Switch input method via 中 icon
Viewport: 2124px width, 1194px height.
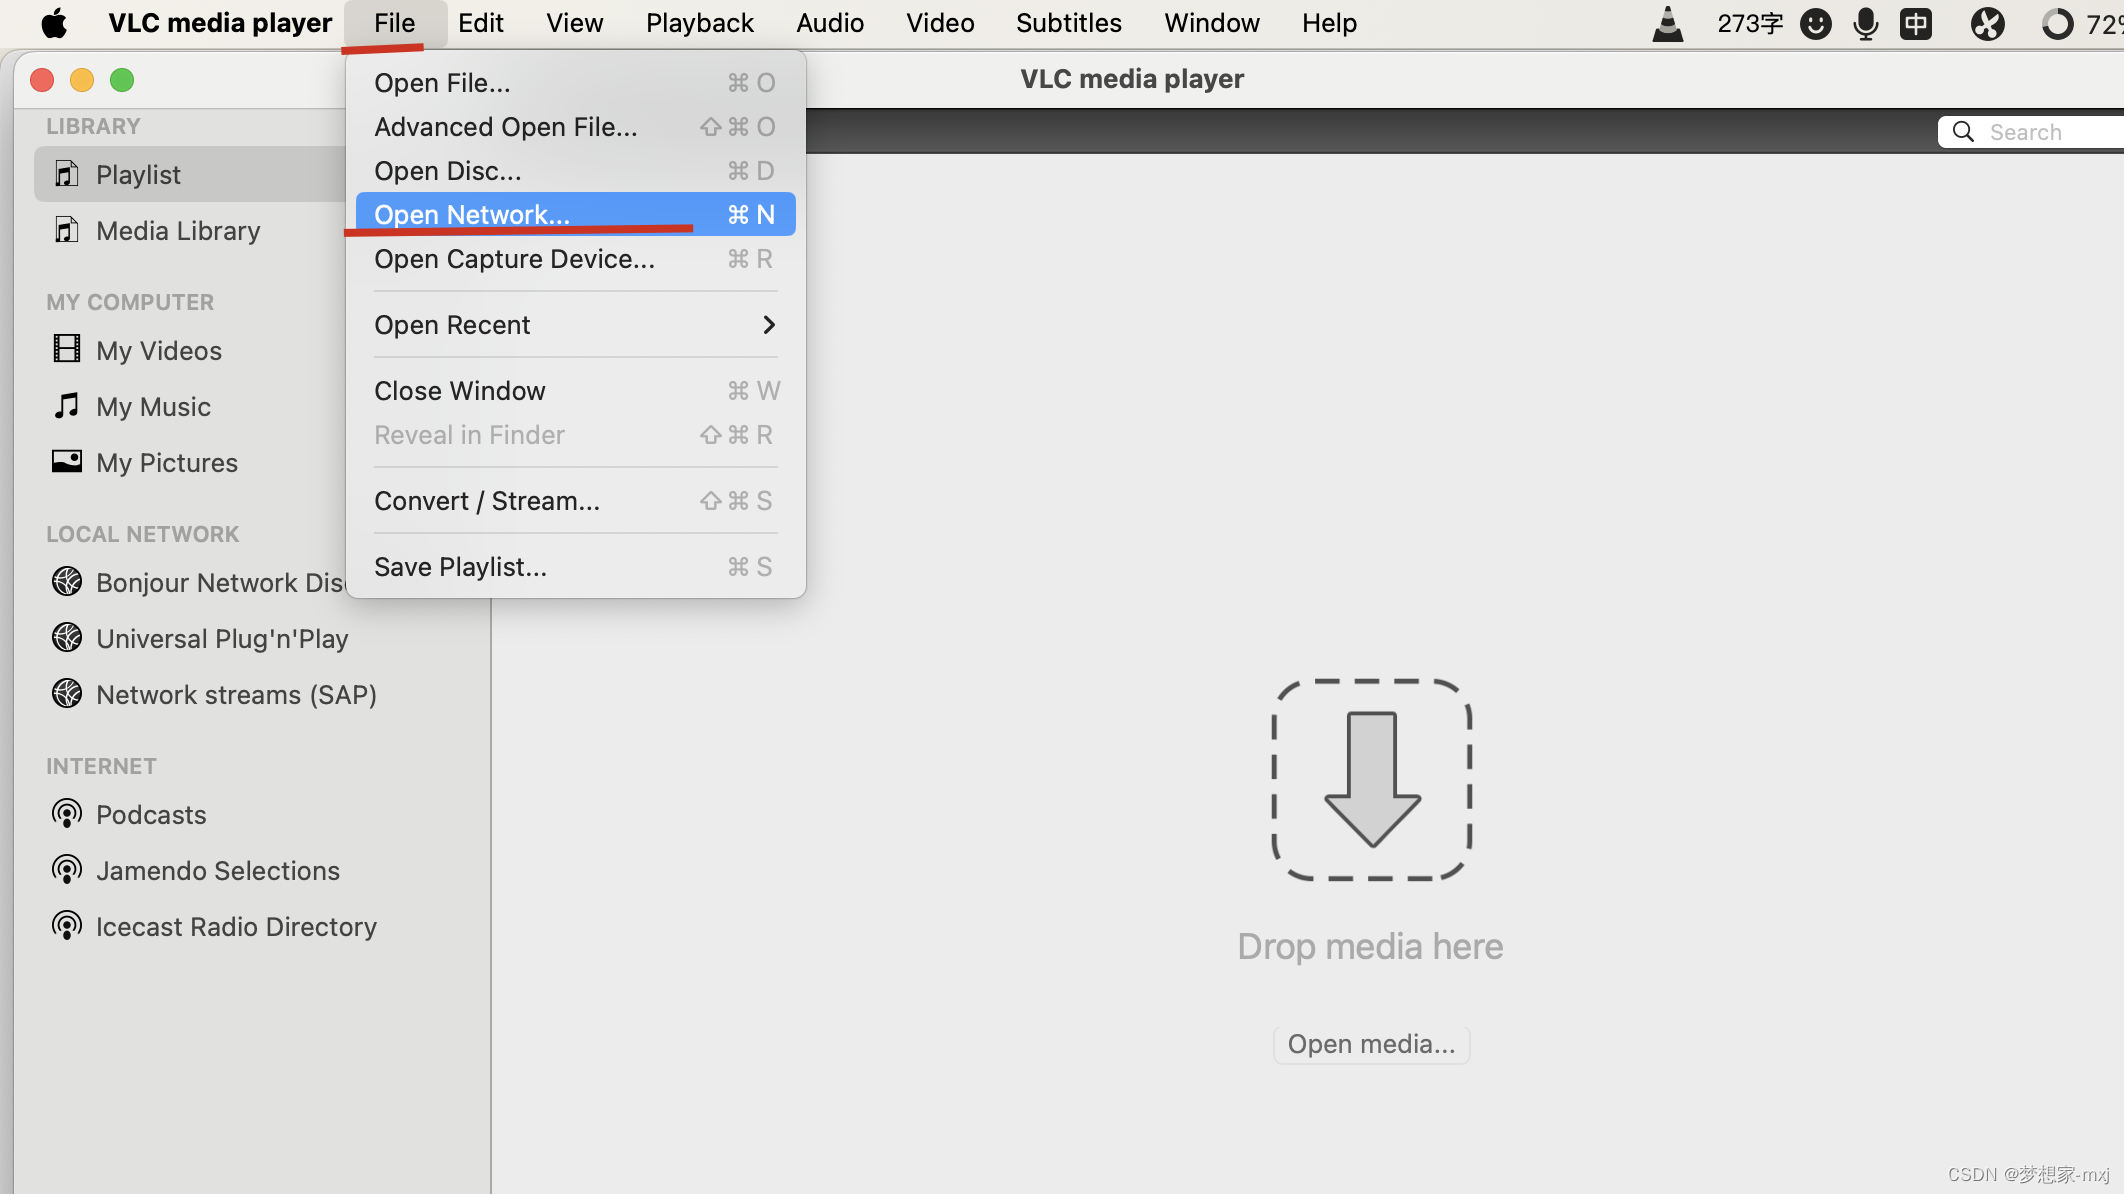1916,23
